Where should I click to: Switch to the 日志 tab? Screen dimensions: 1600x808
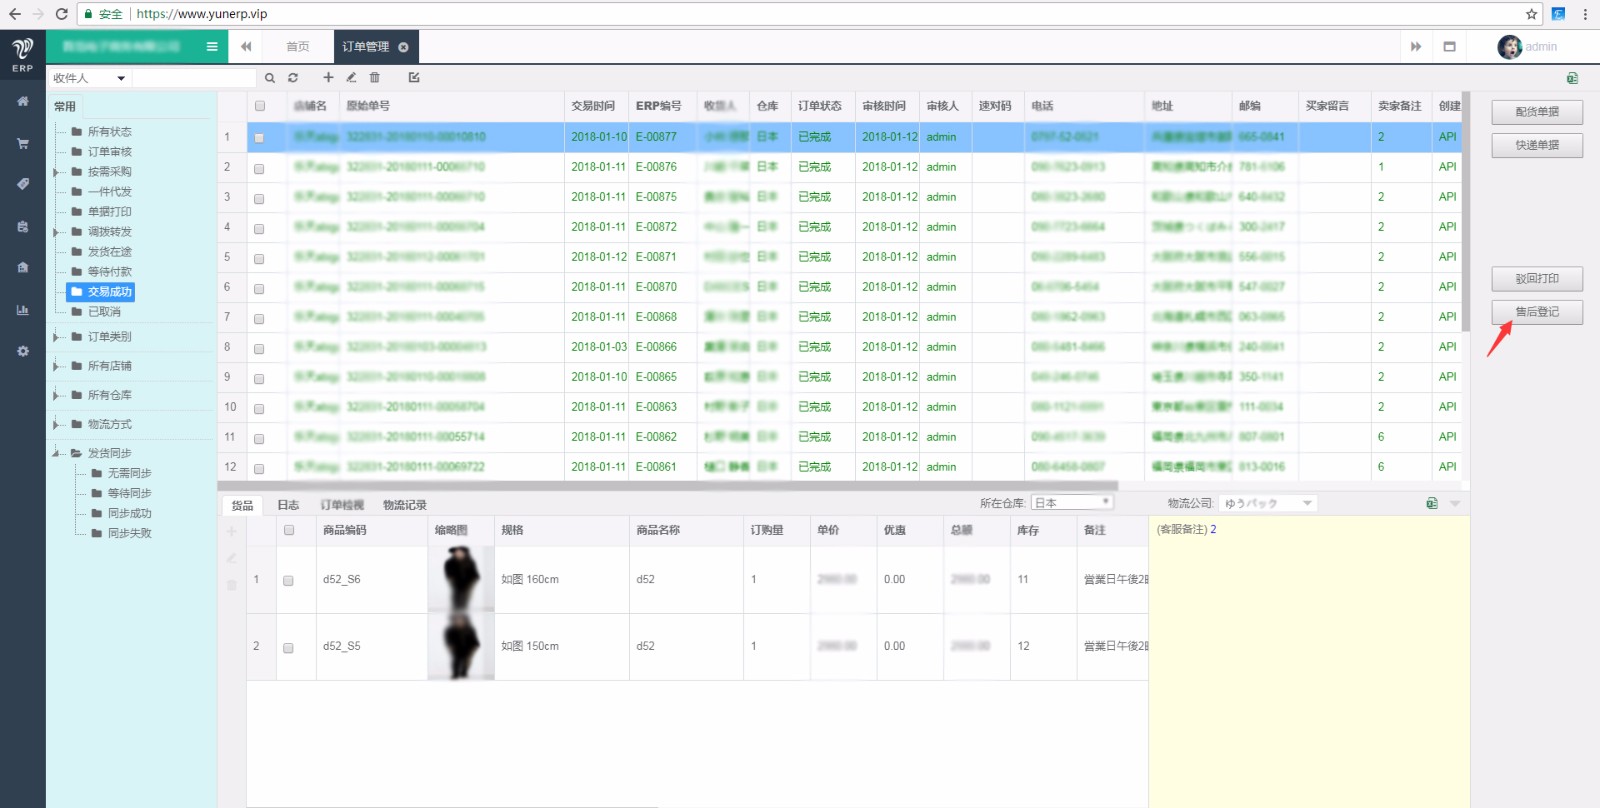[288, 505]
